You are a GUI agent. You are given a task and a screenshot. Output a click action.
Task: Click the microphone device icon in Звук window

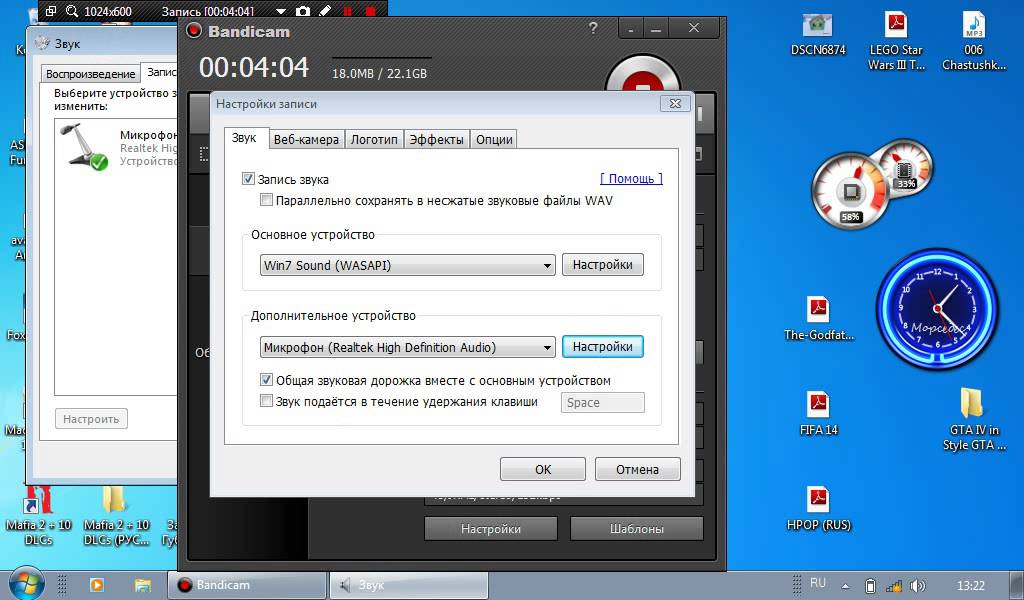(84, 147)
